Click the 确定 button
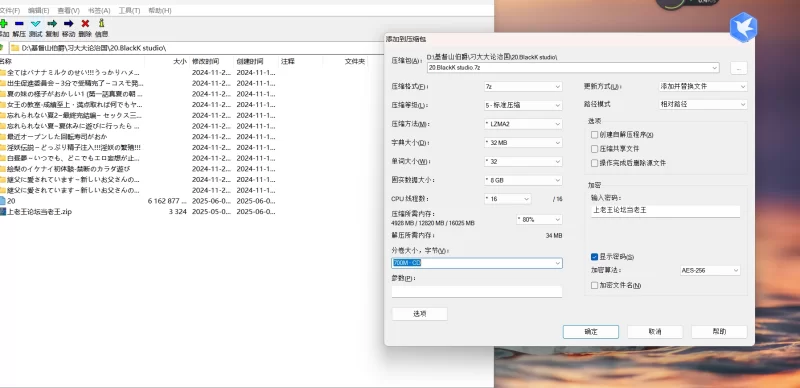The height and width of the screenshot is (388, 800). tap(591, 332)
